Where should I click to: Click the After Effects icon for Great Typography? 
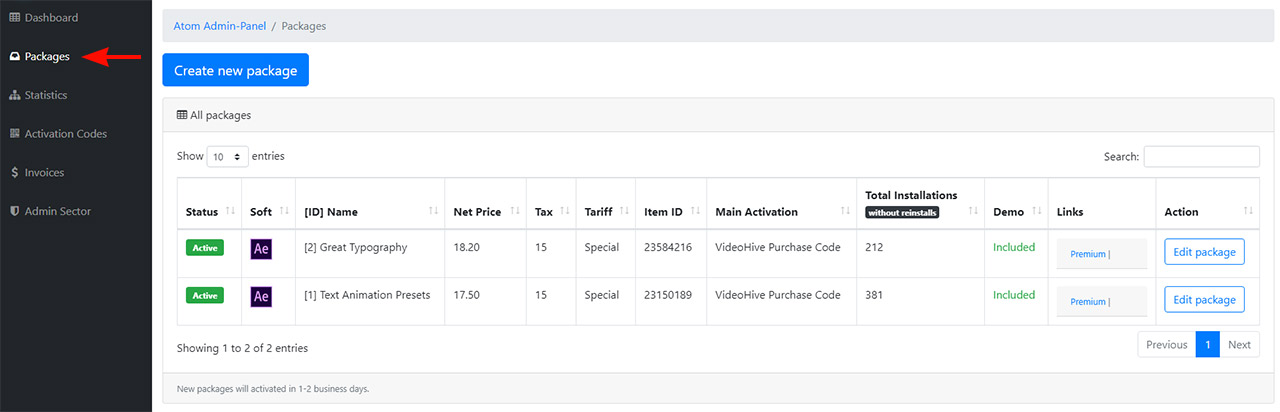[261, 249]
